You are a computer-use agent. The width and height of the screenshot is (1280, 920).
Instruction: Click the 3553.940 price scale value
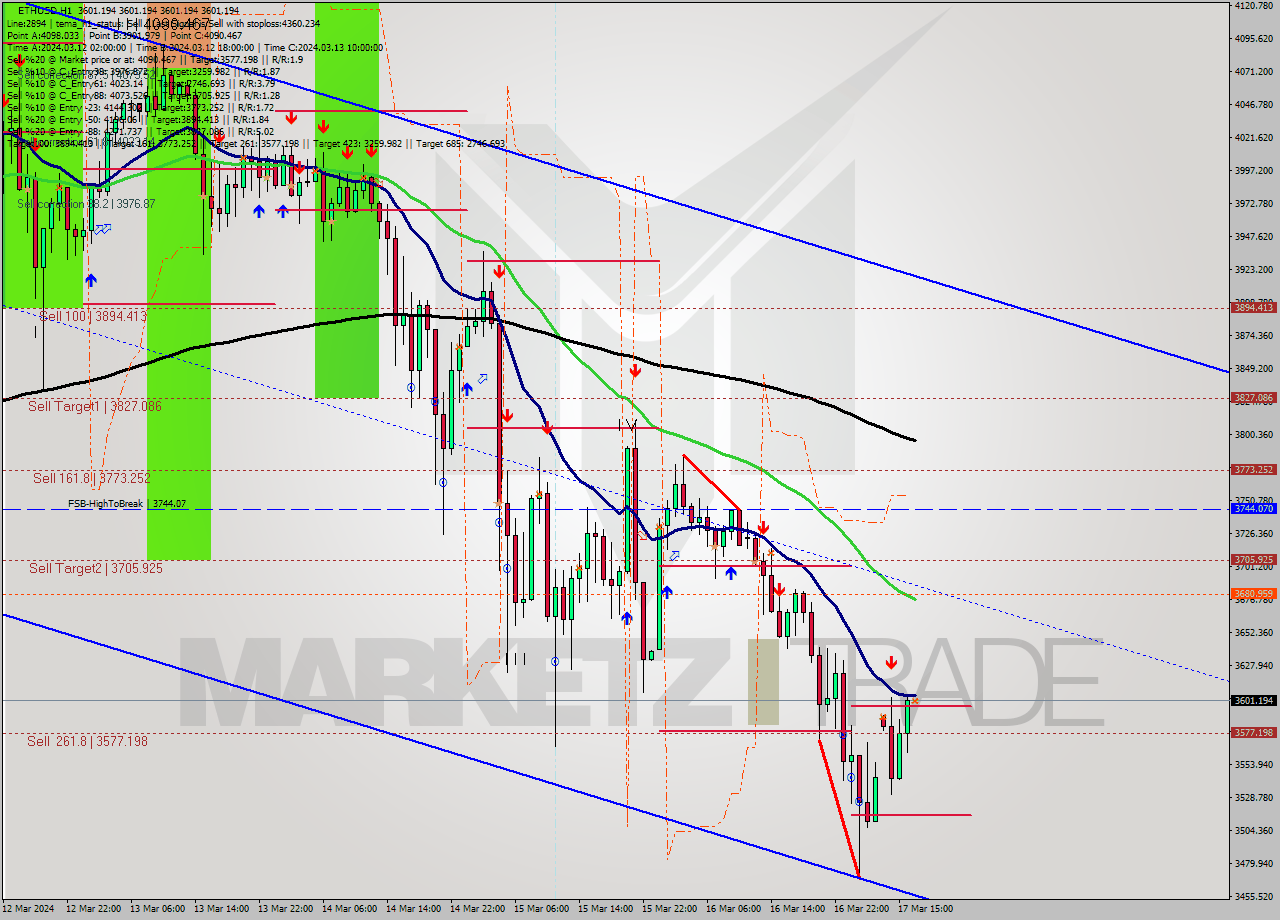1253,765
